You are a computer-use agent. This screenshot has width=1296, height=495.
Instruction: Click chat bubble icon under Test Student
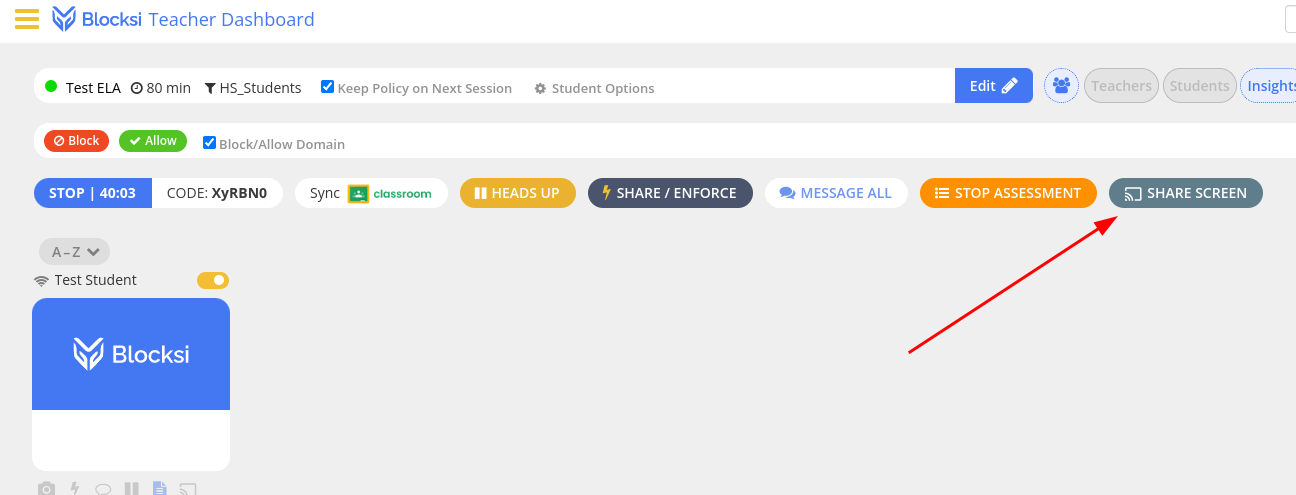coord(103,489)
